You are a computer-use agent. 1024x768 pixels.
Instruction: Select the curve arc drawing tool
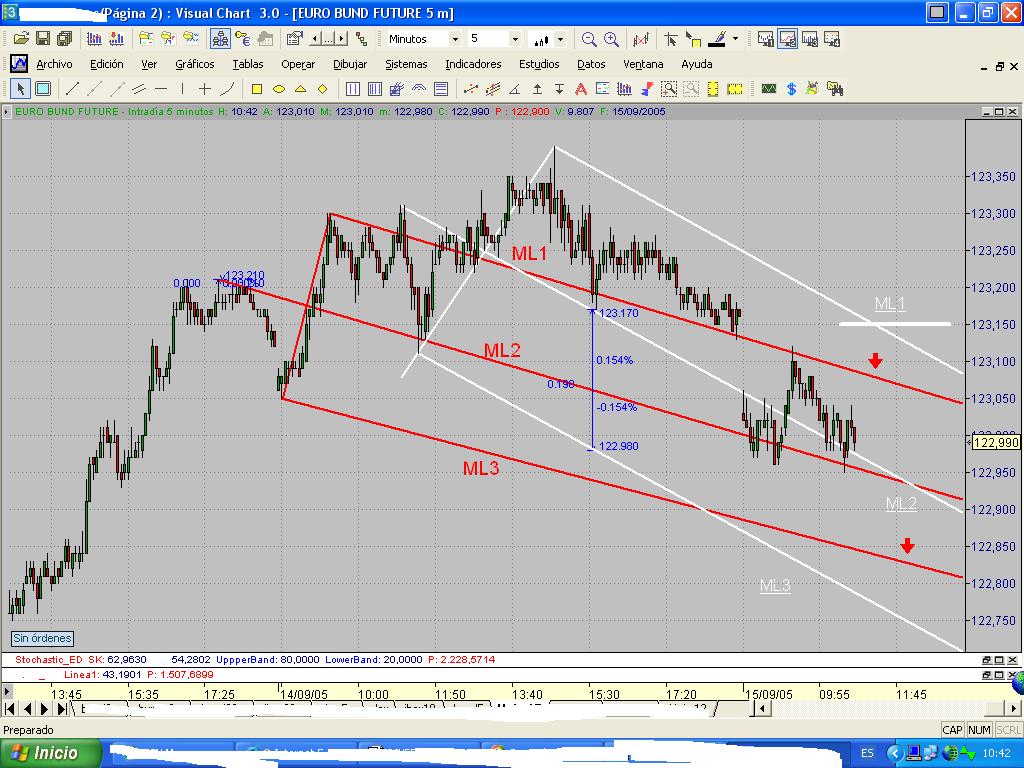click(x=227, y=88)
